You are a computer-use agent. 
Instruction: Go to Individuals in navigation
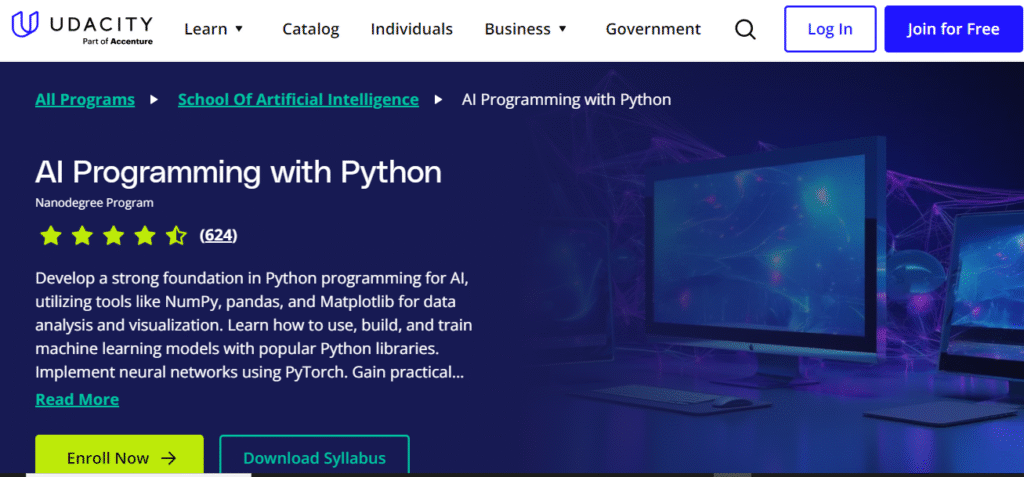click(411, 29)
